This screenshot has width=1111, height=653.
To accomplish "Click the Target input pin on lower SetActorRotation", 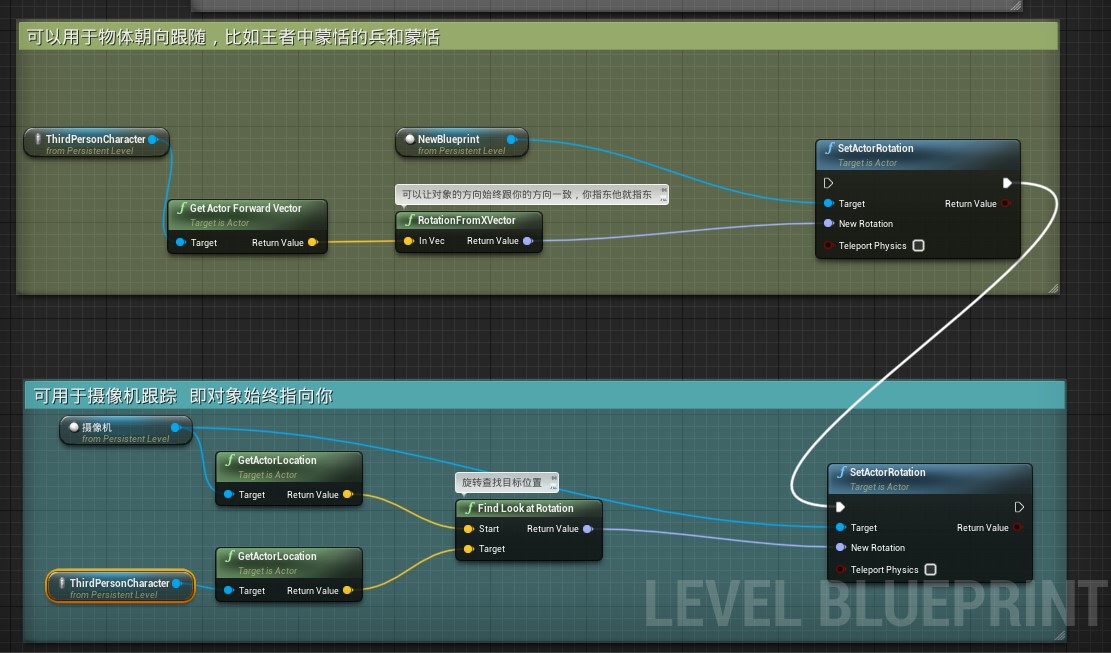I will [840, 527].
